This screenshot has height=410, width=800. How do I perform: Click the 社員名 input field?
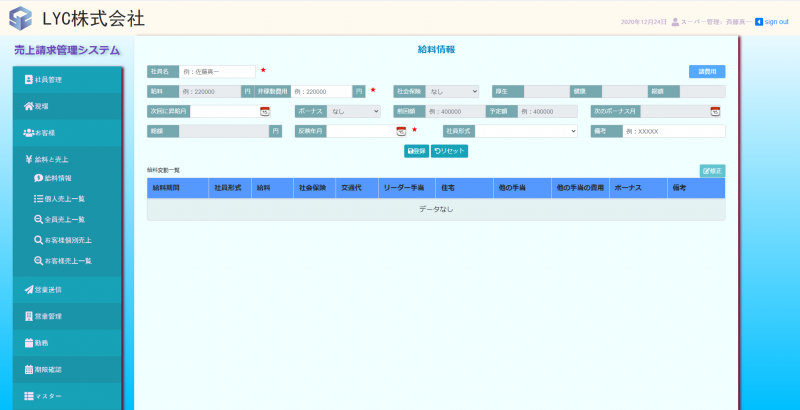click(x=218, y=72)
